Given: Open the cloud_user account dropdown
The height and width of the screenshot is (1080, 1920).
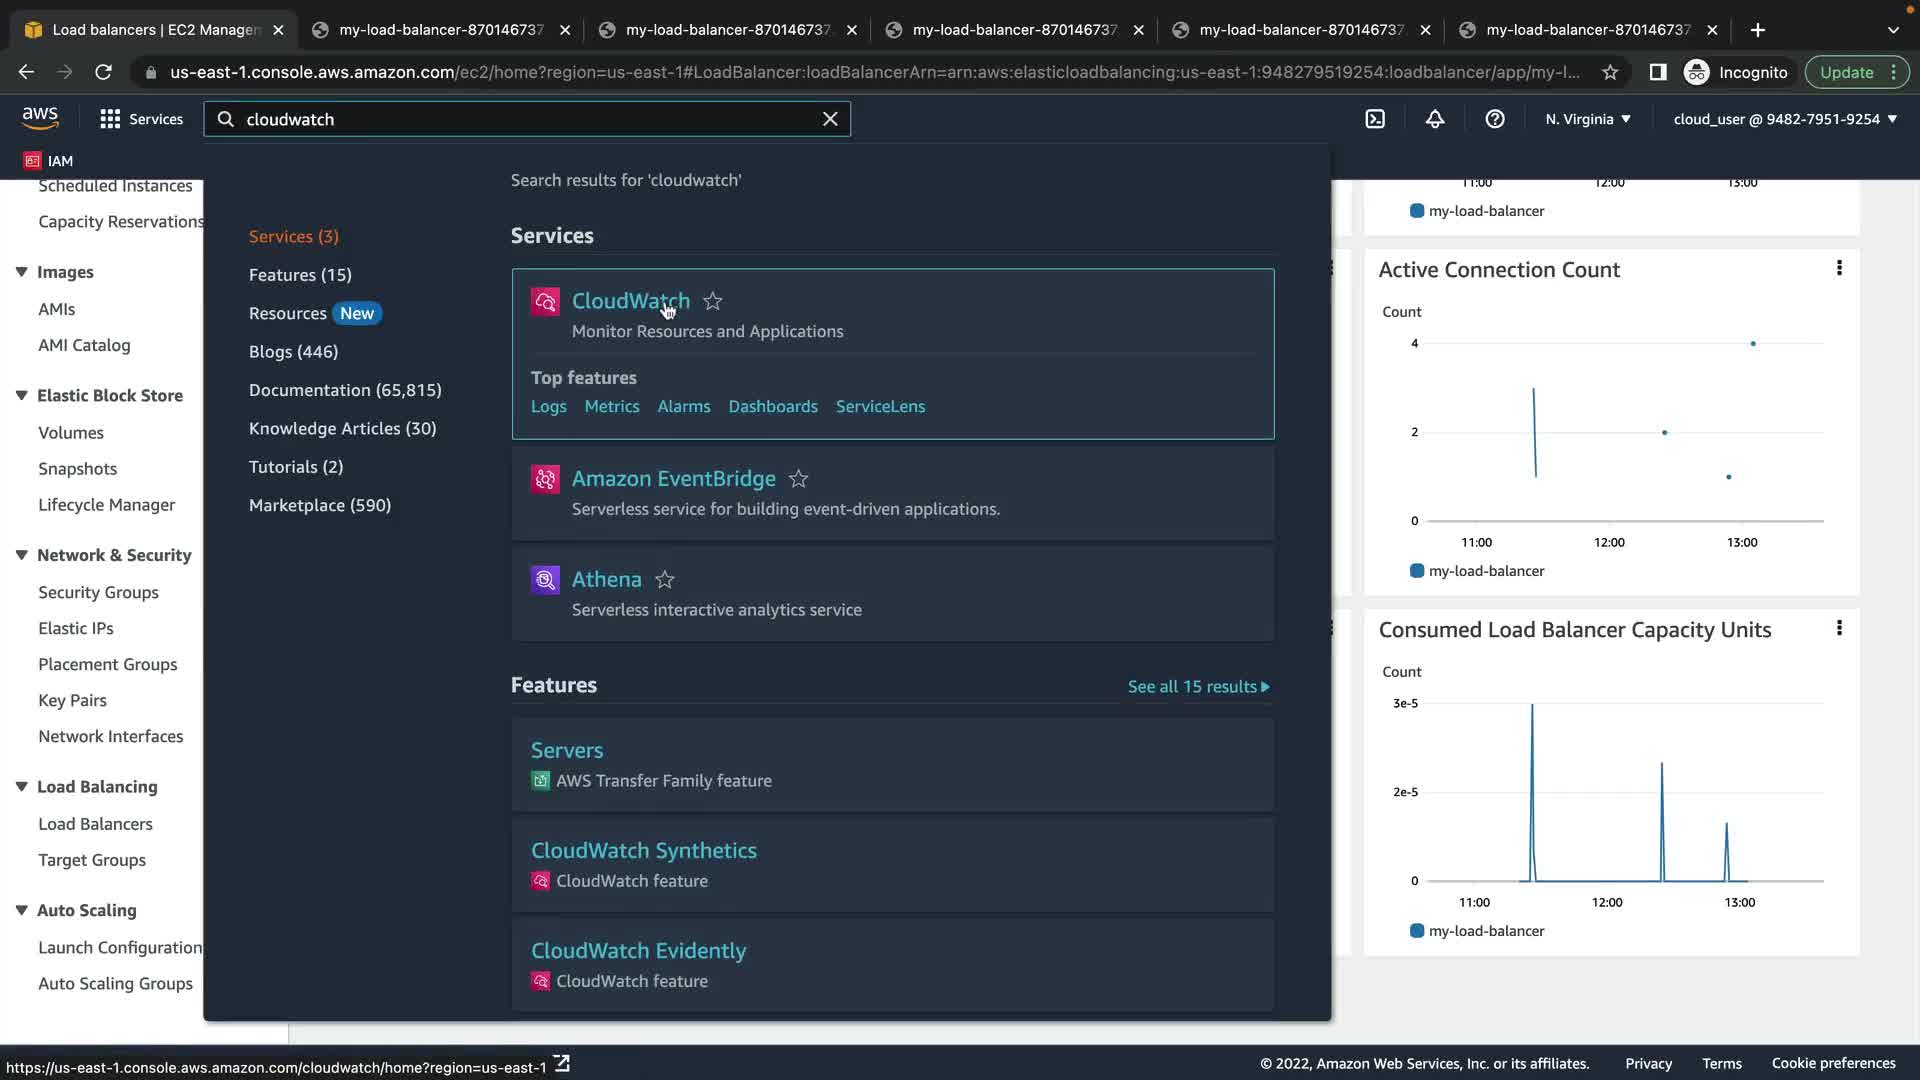Looking at the screenshot, I should tap(1784, 119).
